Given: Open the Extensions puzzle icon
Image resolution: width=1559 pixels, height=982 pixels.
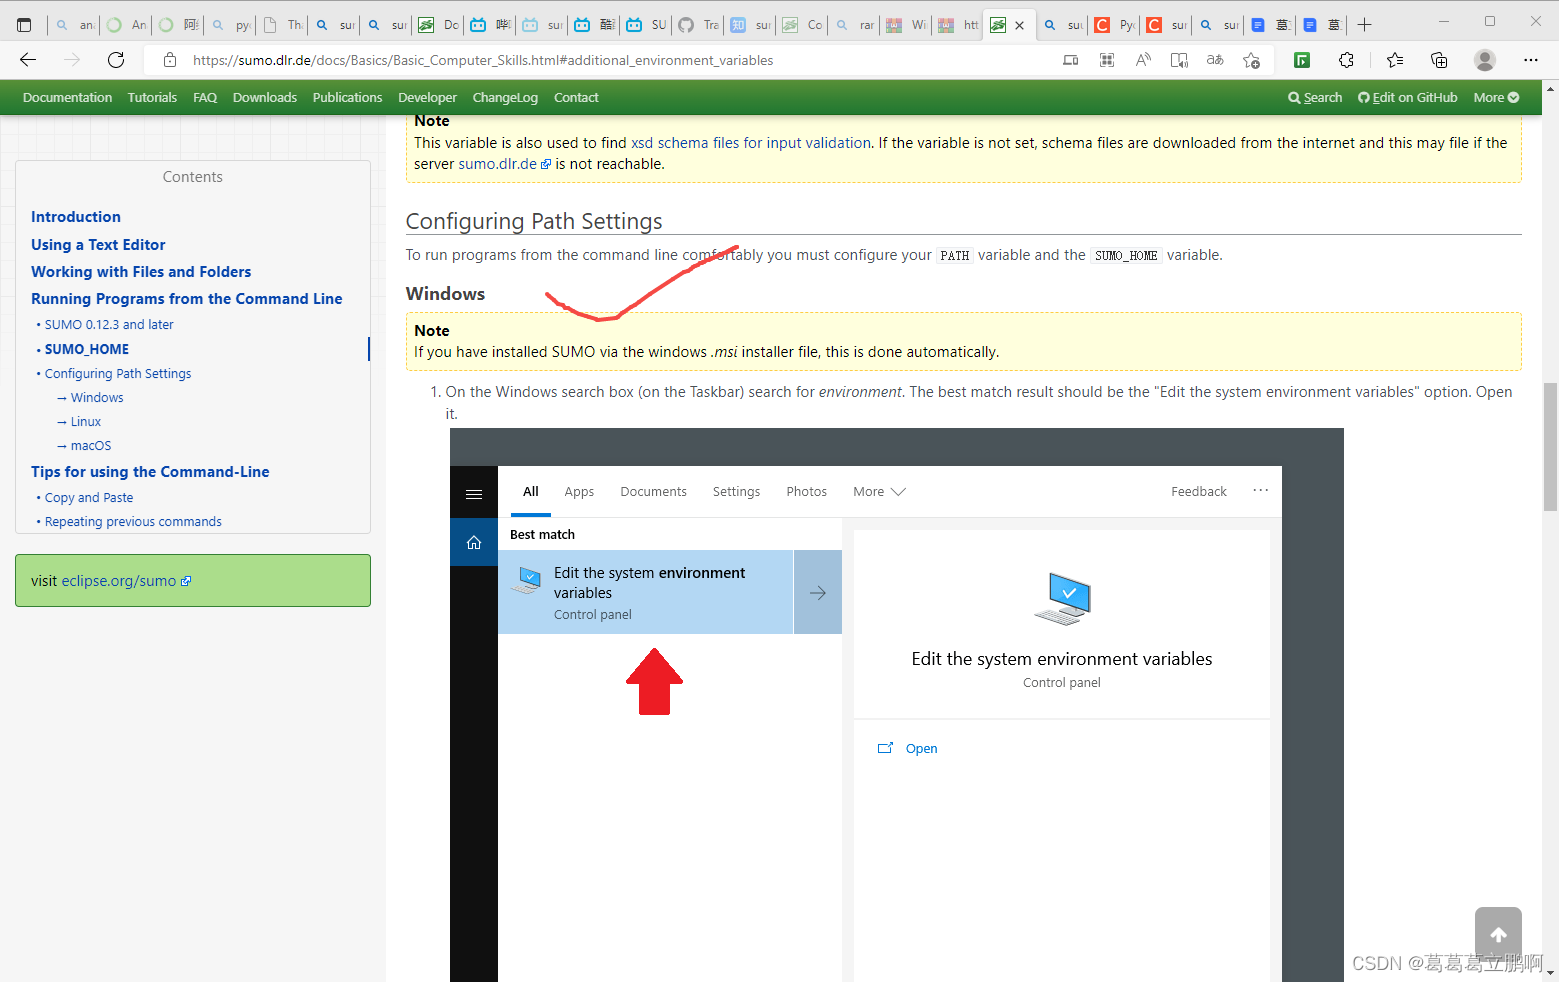Looking at the screenshot, I should 1346,60.
